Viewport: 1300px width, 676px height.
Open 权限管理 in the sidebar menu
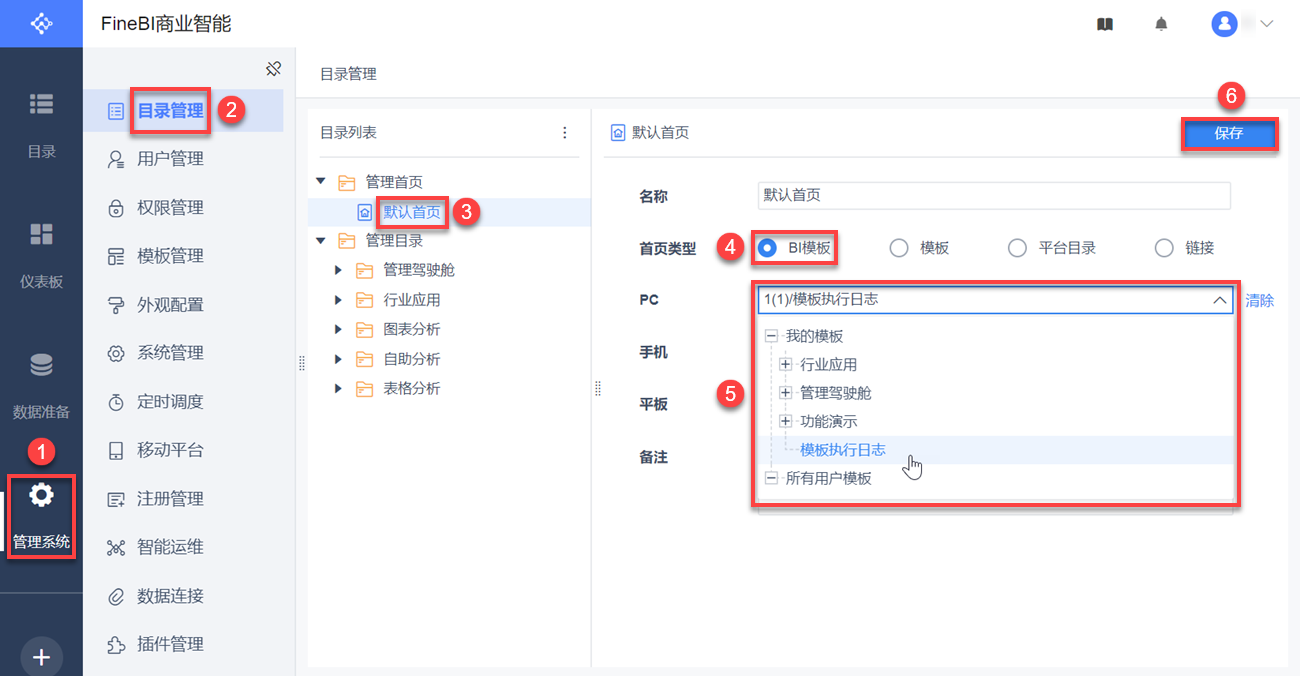click(x=170, y=208)
